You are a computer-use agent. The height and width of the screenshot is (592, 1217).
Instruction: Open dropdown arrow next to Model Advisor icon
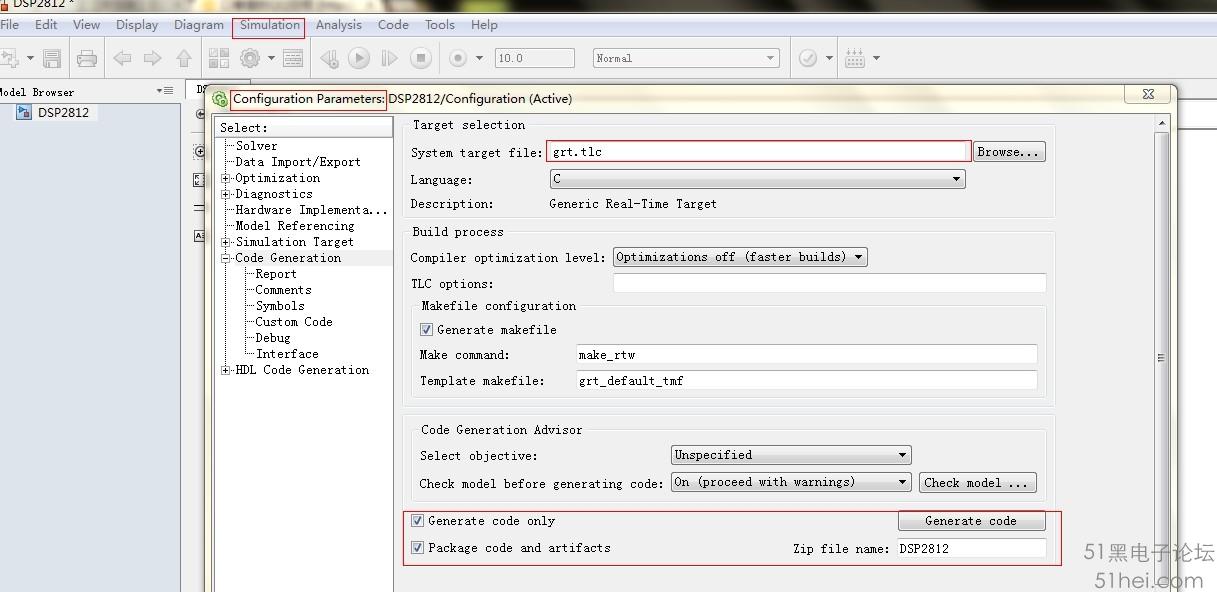click(829, 59)
